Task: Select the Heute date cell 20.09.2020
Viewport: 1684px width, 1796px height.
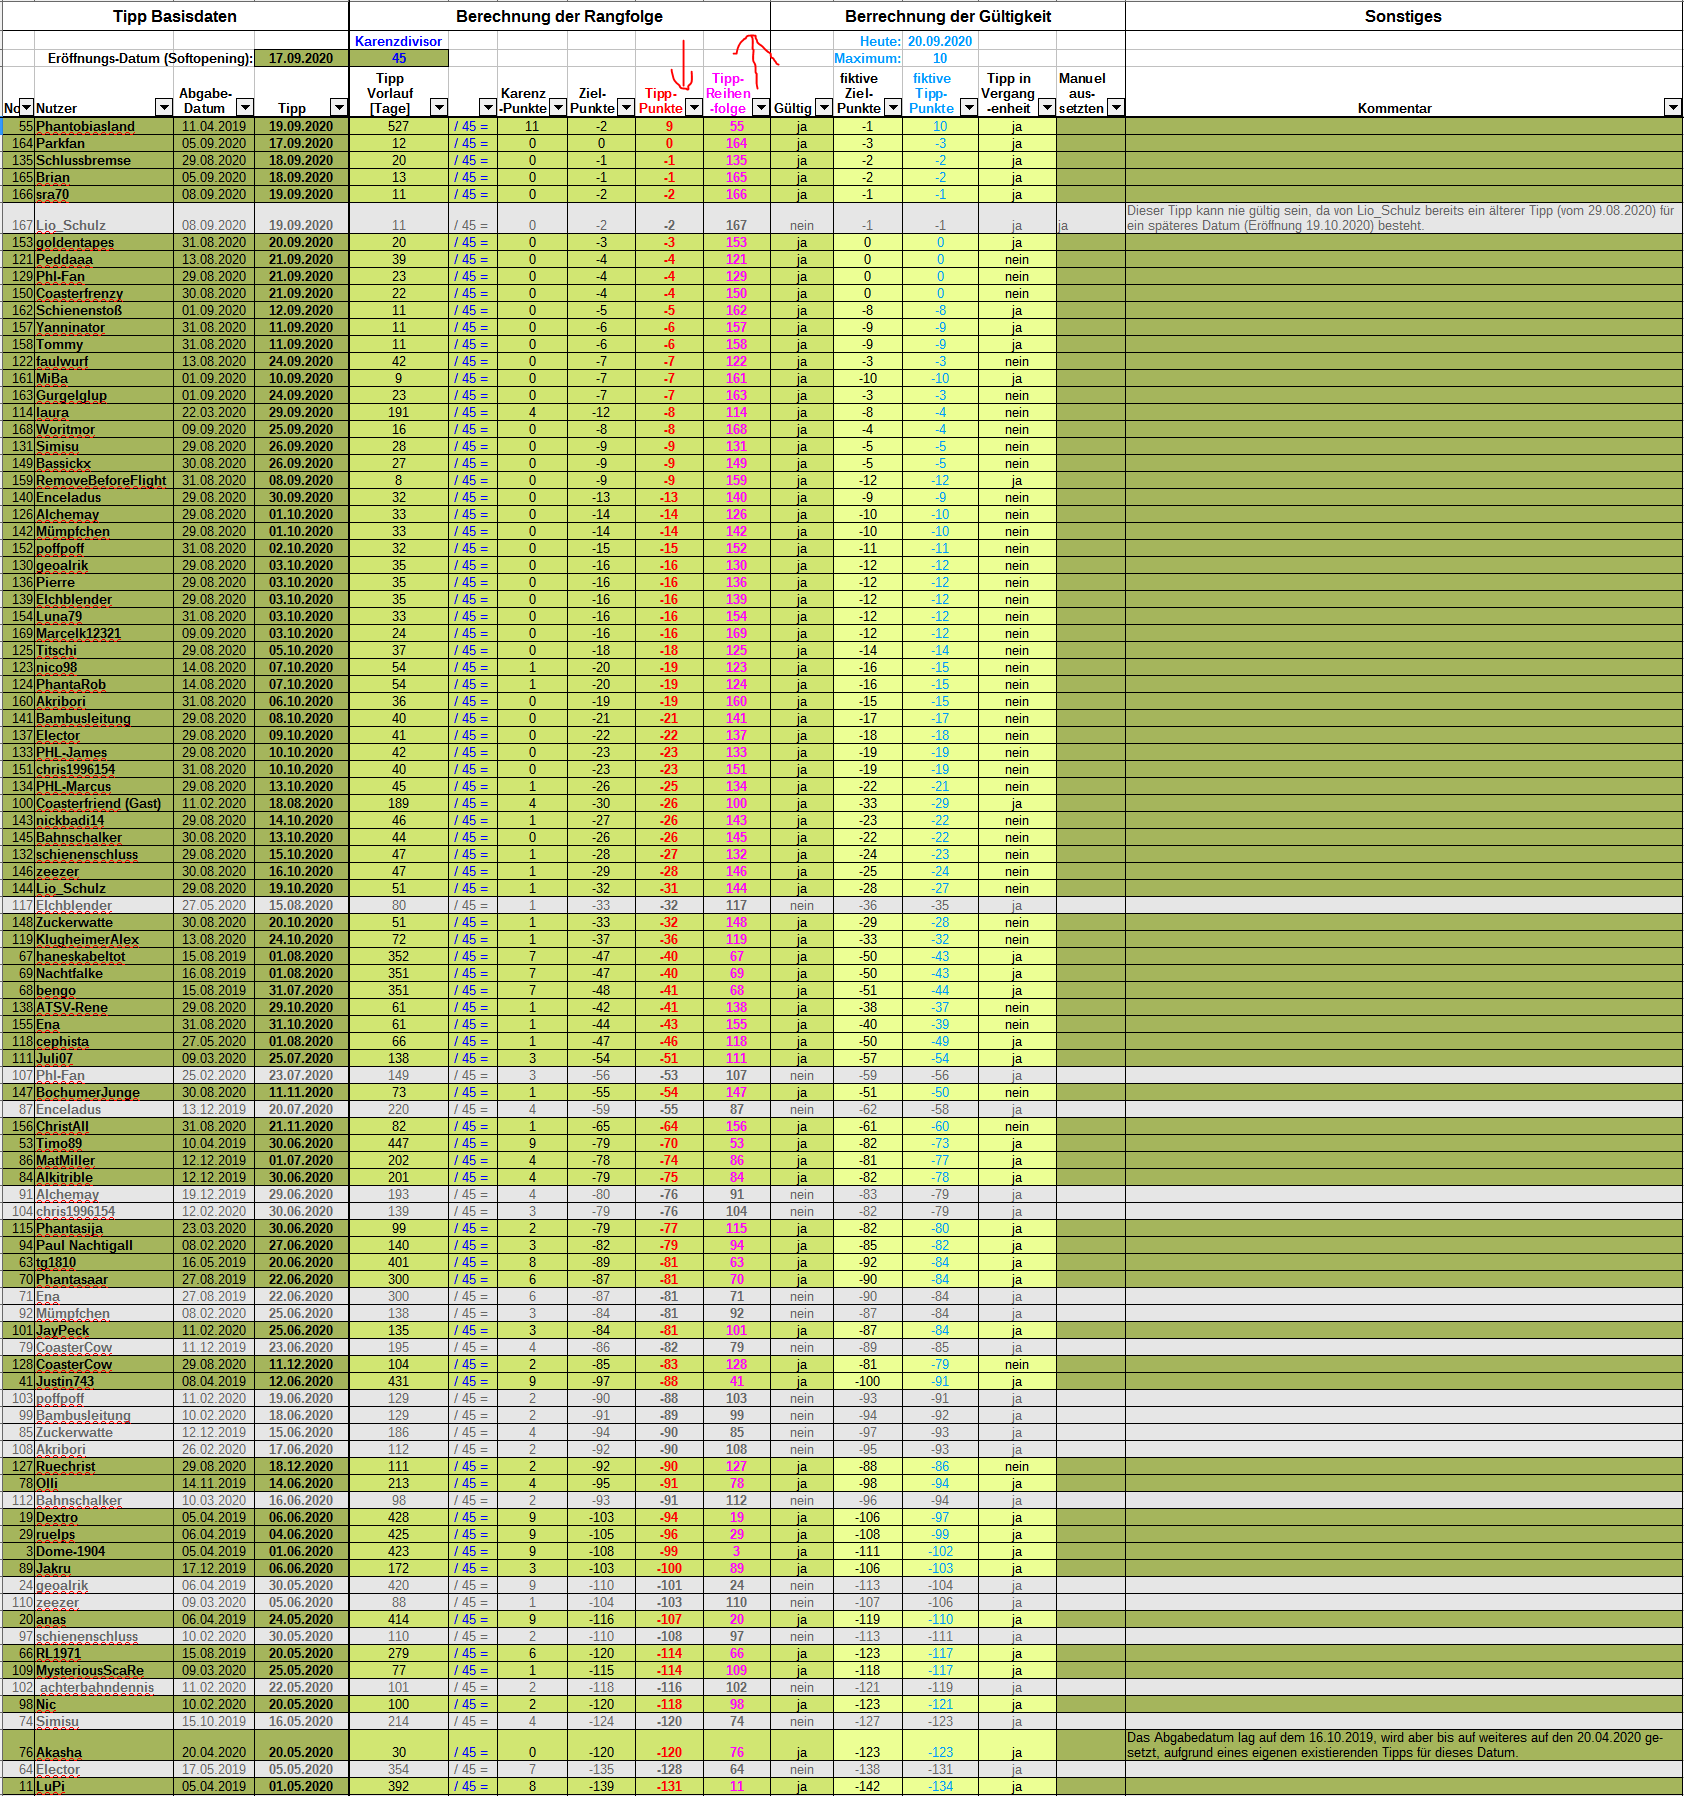Action: (939, 42)
